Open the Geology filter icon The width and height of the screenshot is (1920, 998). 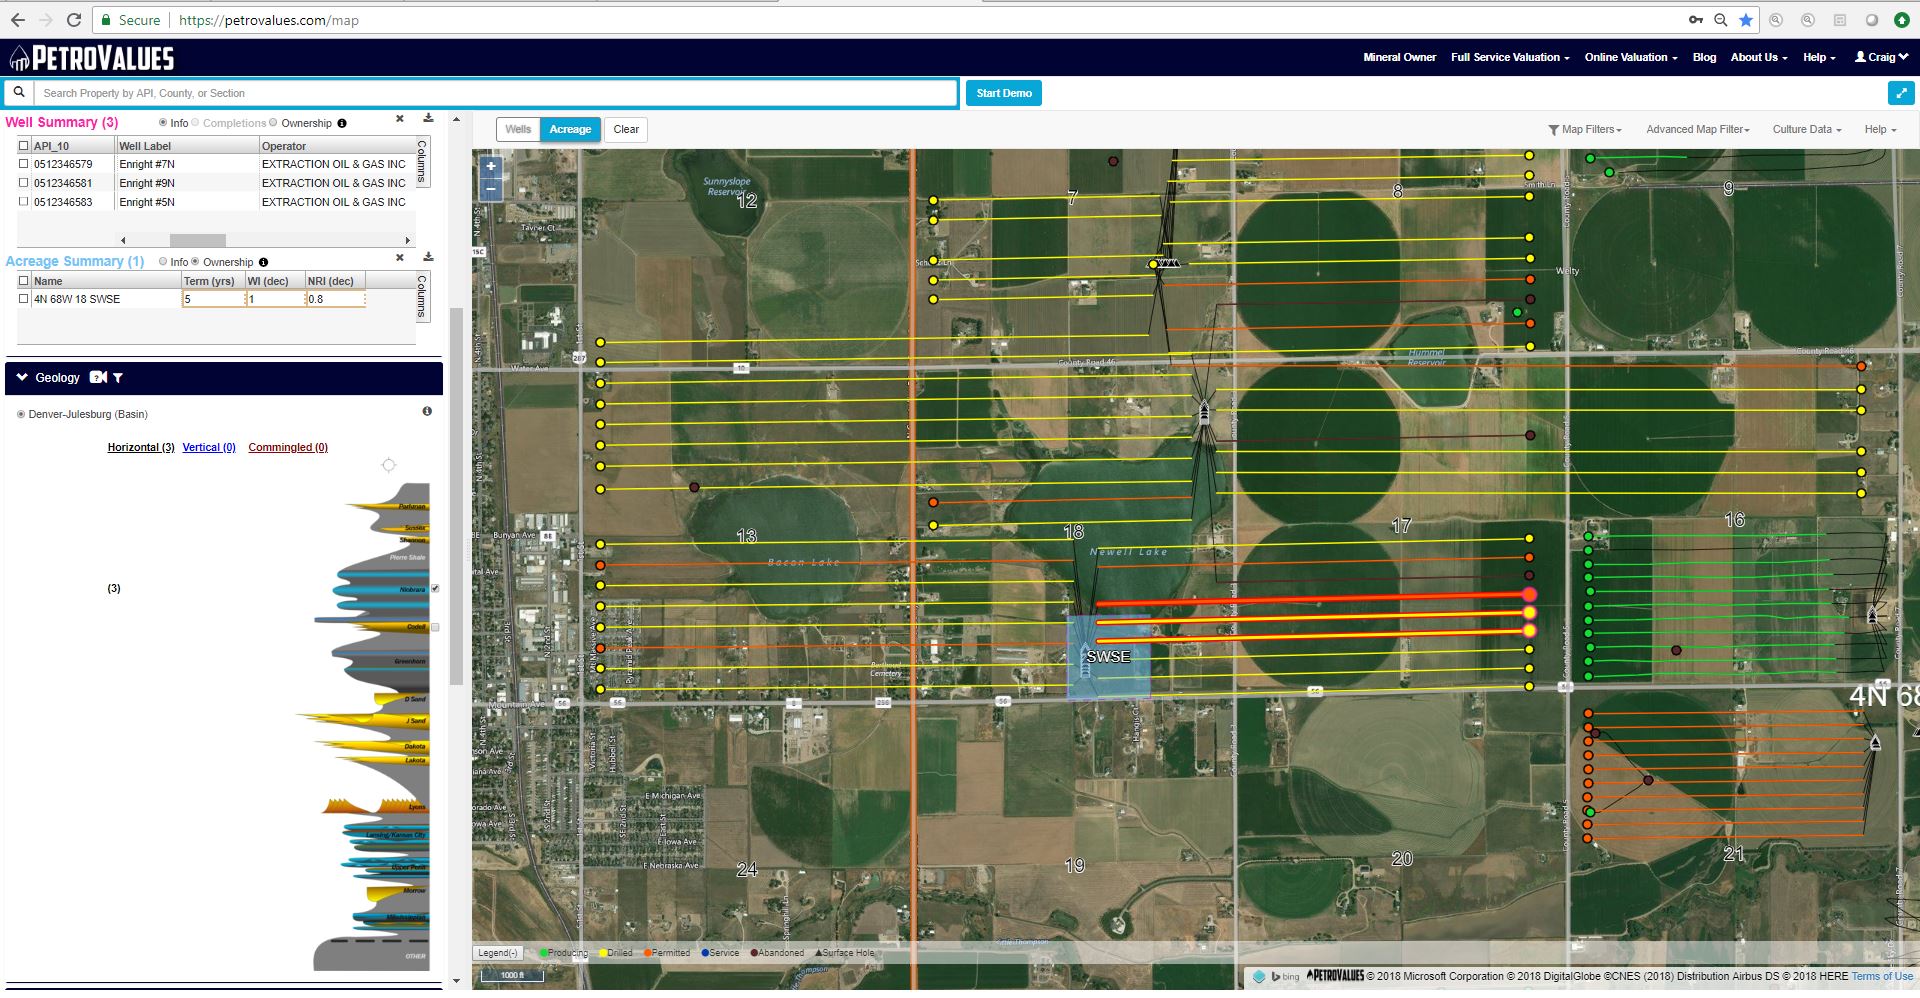pos(118,378)
